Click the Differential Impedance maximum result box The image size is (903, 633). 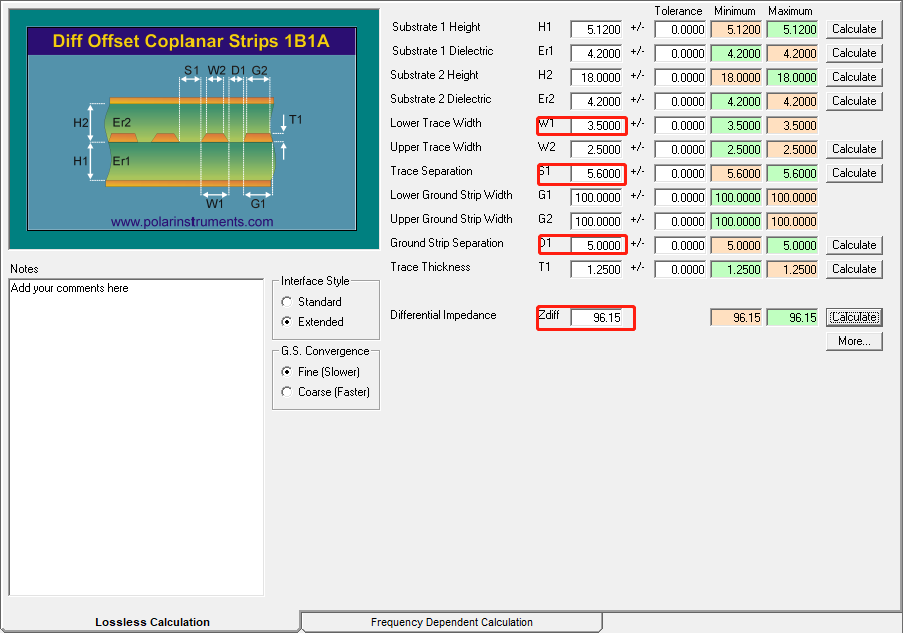tap(792, 318)
